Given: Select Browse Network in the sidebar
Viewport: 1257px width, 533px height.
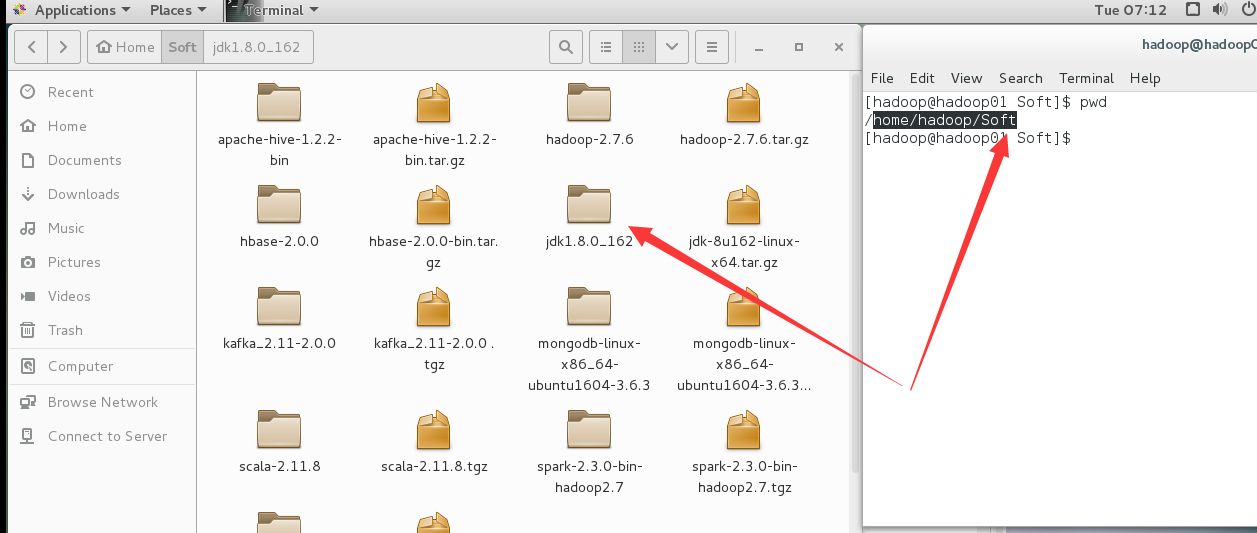Looking at the screenshot, I should pyautogui.click(x=102, y=402).
